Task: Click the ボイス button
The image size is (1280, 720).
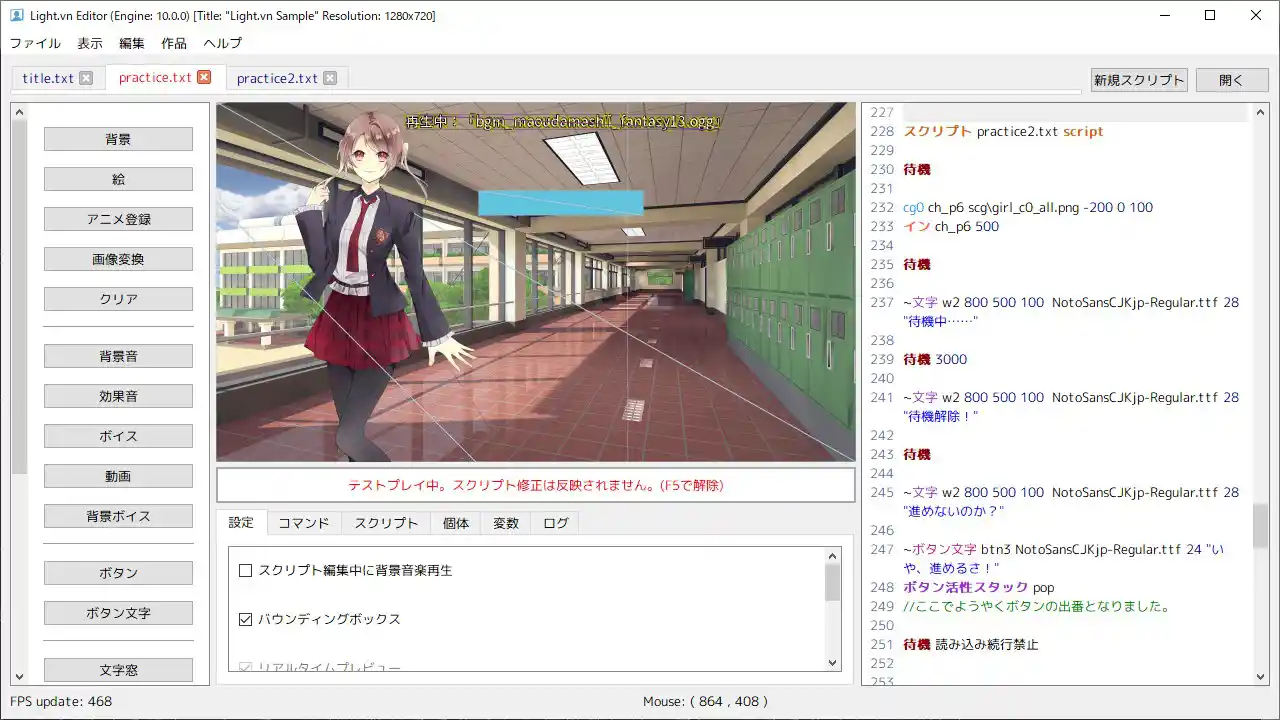Action: tap(118, 436)
